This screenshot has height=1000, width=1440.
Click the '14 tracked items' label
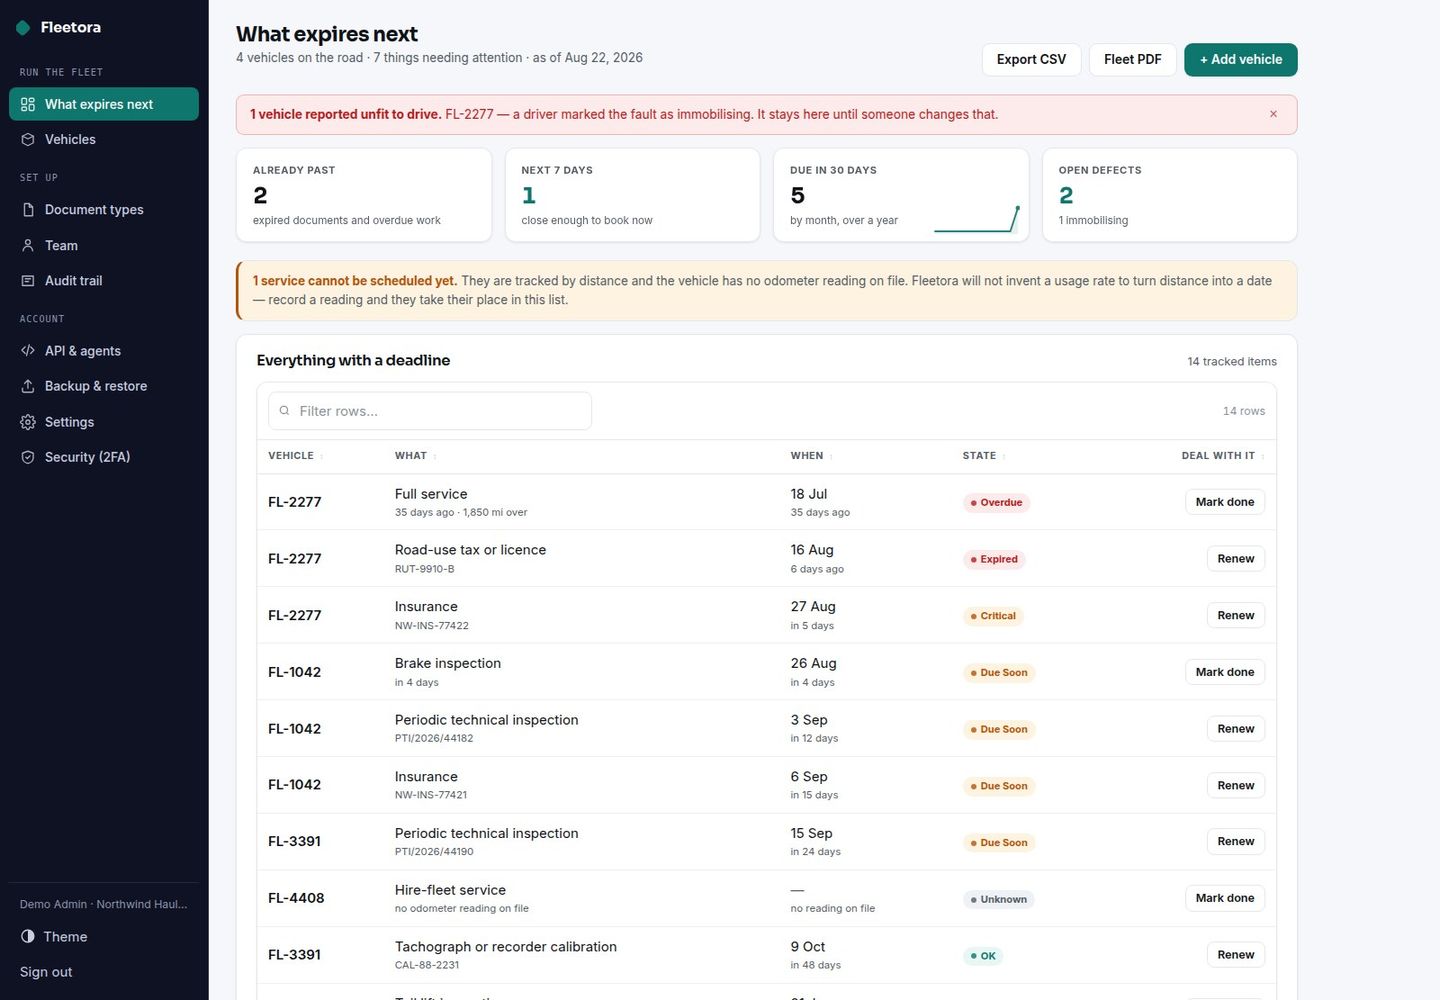point(1232,362)
